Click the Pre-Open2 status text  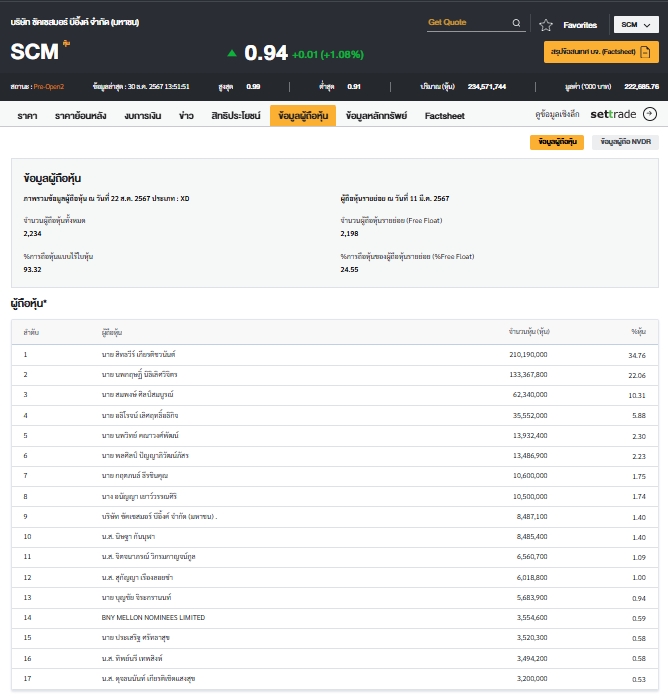pos(49,86)
